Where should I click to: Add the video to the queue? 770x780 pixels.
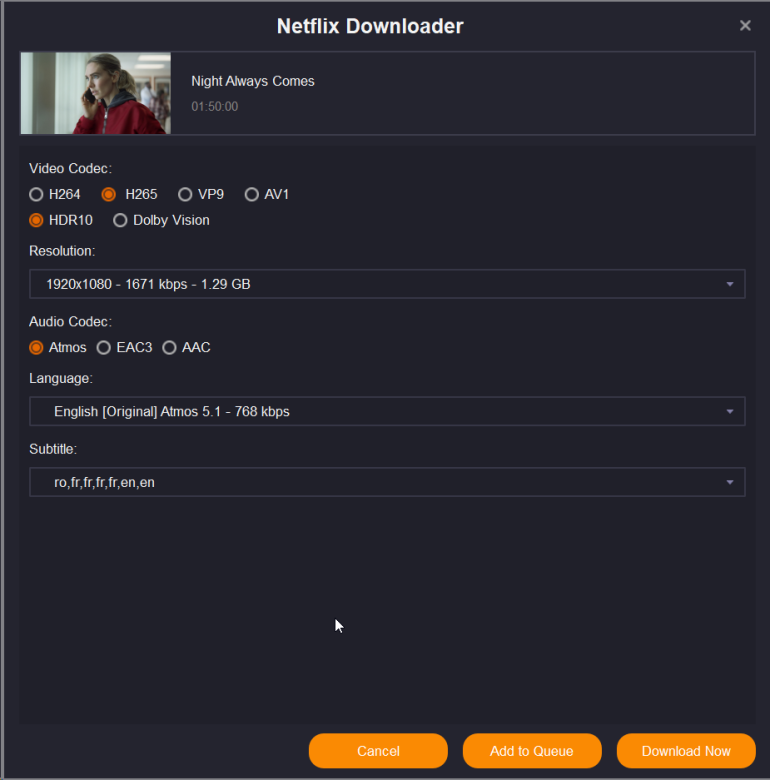pyautogui.click(x=532, y=751)
